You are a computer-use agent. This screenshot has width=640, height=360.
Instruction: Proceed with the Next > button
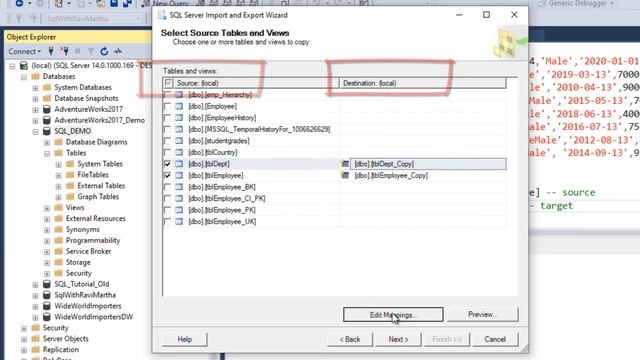click(398, 339)
